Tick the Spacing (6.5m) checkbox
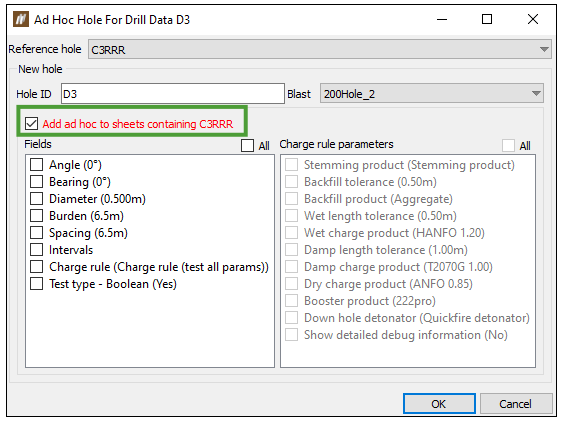 [x=37, y=233]
